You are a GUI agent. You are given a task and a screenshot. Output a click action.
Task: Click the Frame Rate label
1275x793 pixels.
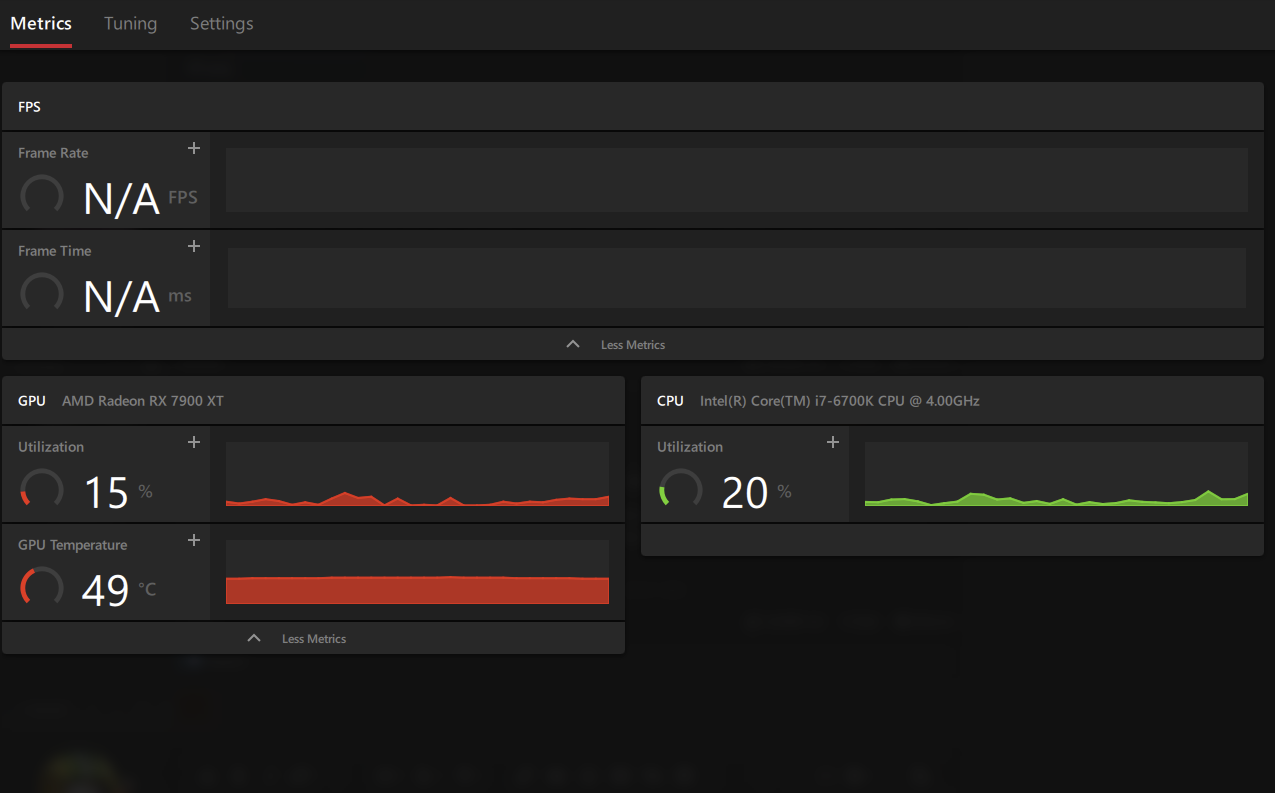tap(53, 153)
